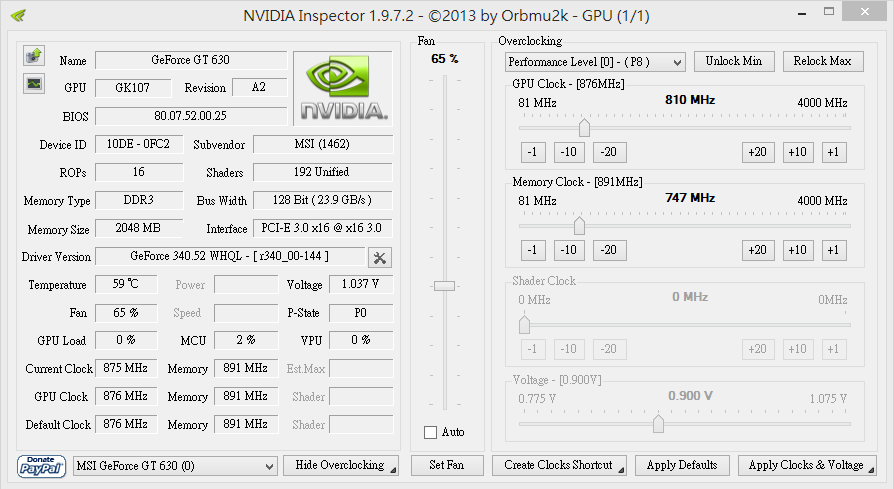
Task: Decrease Memory Clock by 1 MHz
Action: pos(533,250)
